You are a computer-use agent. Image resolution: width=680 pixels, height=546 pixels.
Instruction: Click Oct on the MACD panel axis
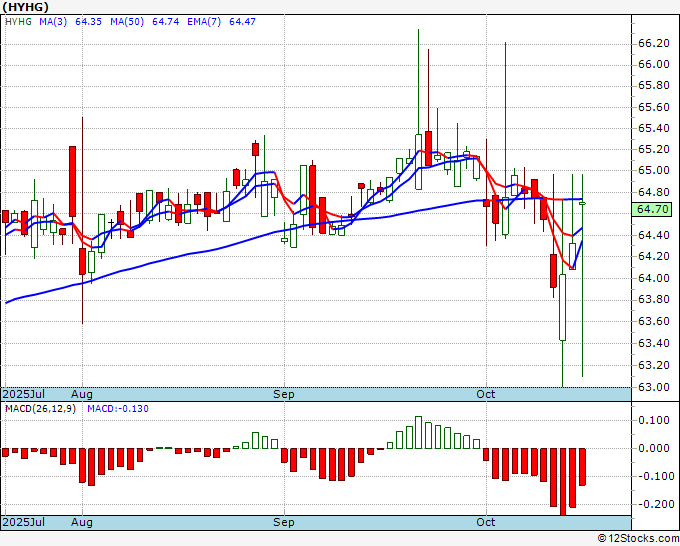[485, 522]
